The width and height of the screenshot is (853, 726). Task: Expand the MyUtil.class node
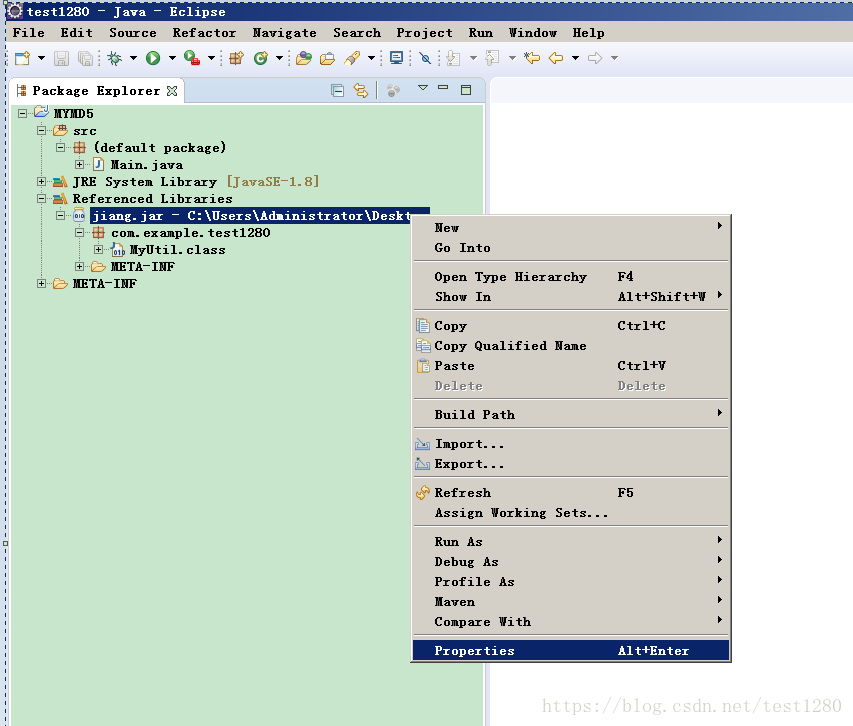point(98,250)
